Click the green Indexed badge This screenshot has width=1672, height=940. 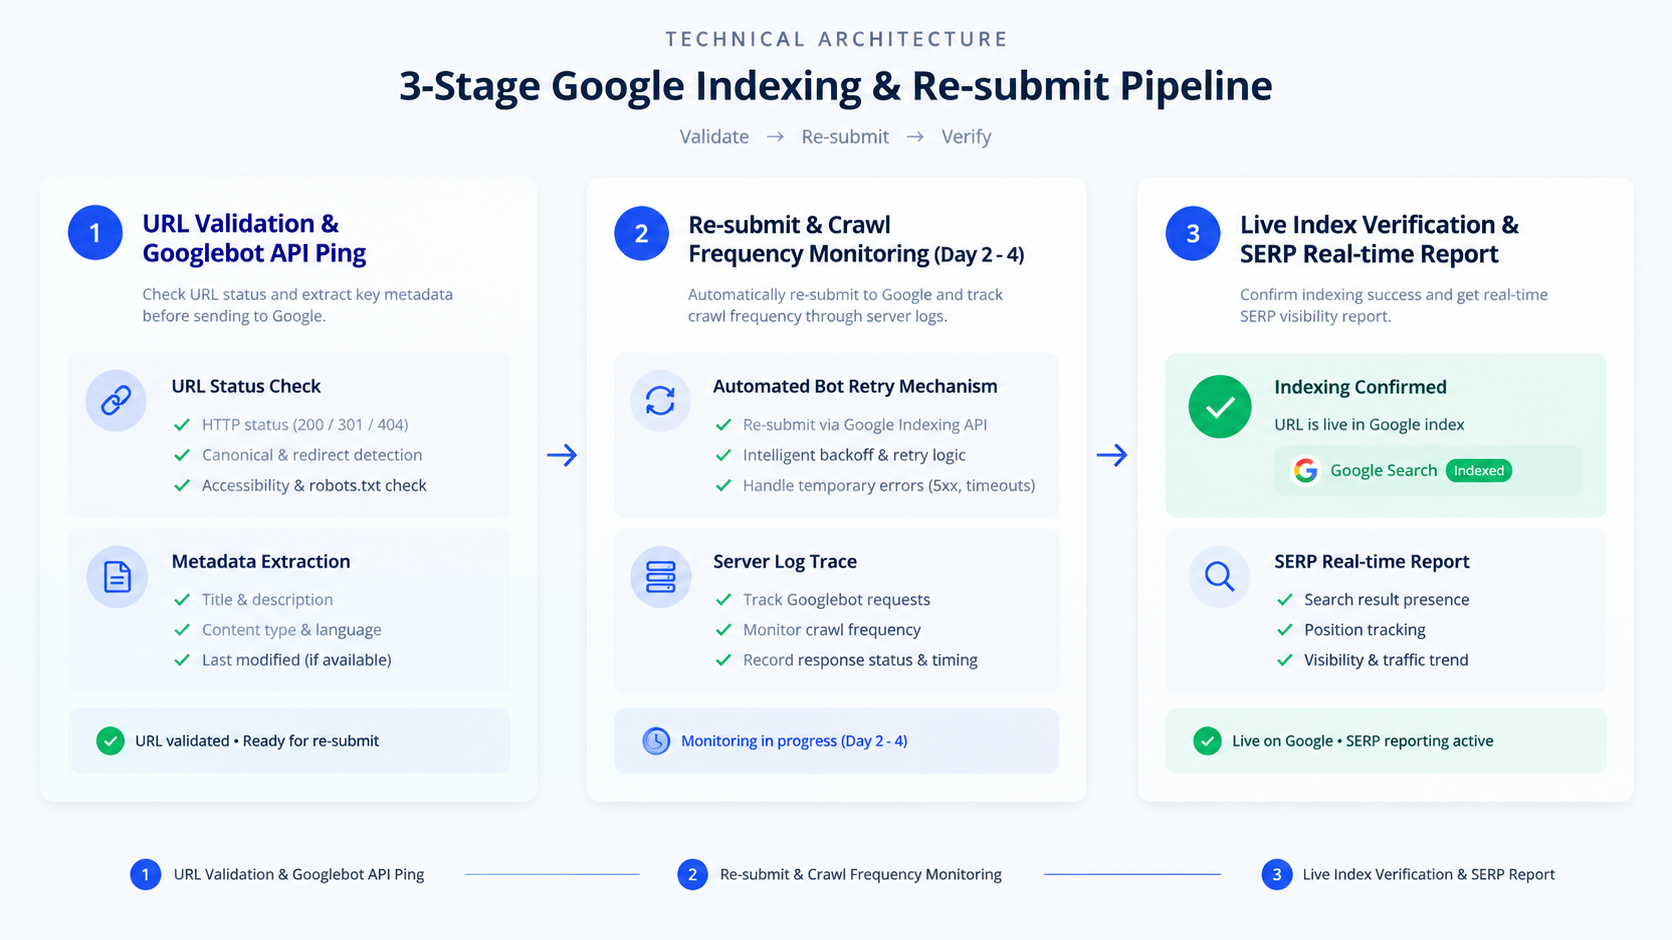point(1479,471)
